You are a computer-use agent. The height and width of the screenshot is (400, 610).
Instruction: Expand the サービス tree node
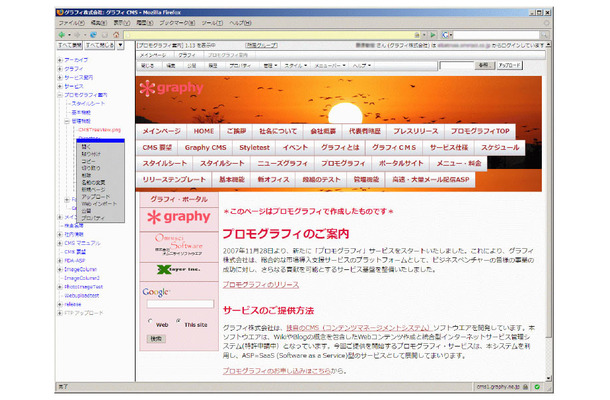(x=60, y=86)
